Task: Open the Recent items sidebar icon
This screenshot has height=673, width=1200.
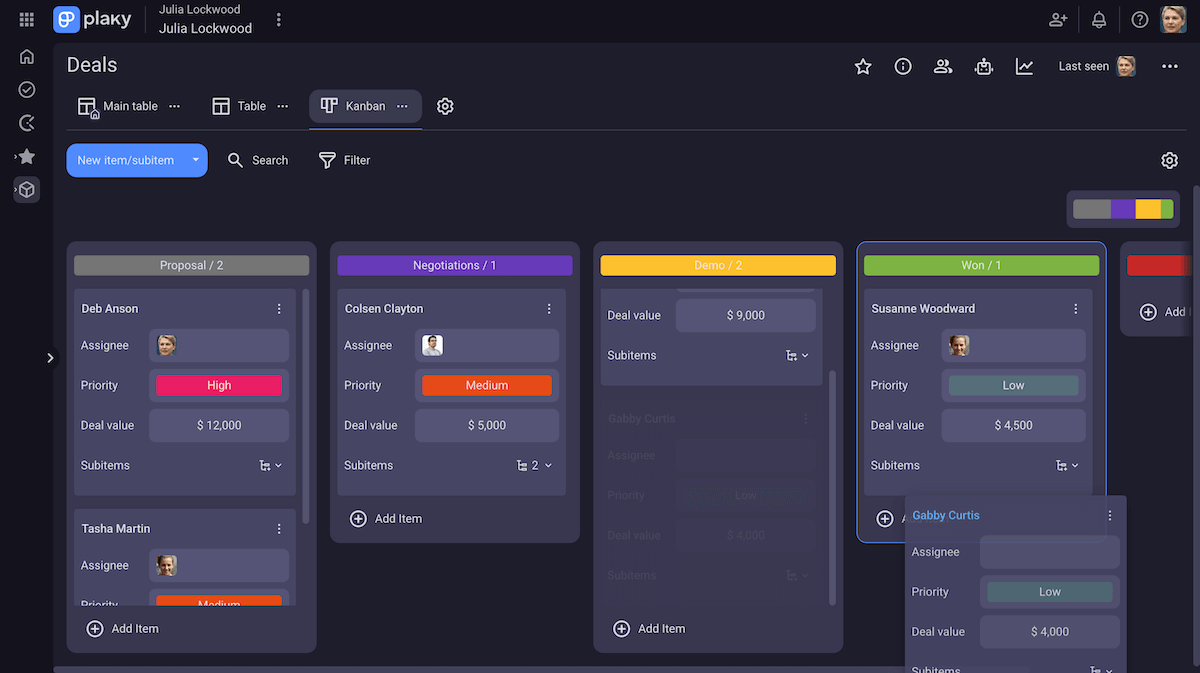Action: (x=26, y=122)
